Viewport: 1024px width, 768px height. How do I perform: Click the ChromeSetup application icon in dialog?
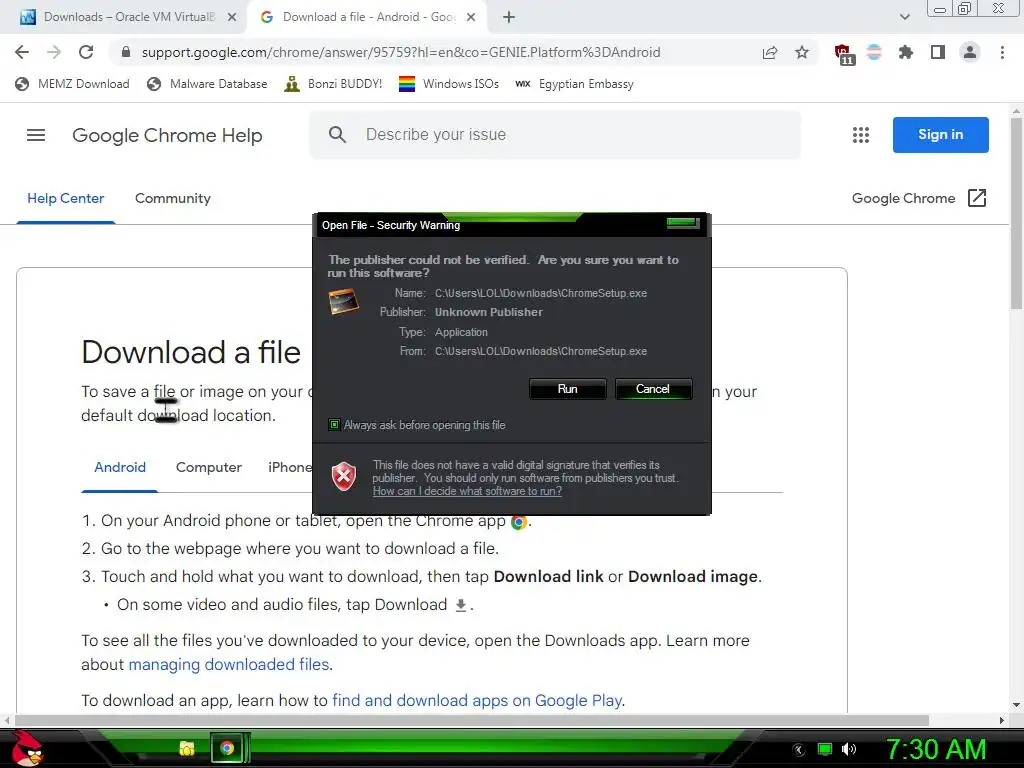[344, 301]
